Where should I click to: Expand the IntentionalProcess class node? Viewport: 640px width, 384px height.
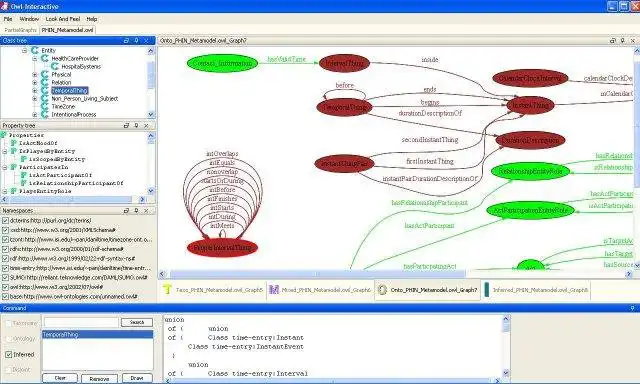coord(35,115)
